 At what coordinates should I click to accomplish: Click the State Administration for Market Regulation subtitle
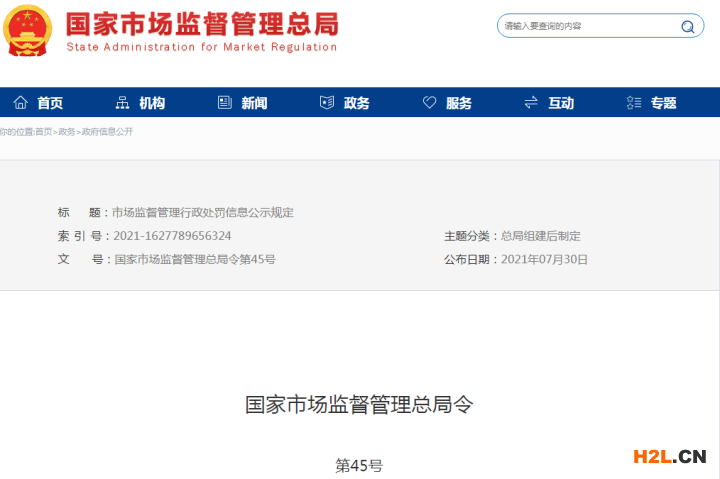tap(201, 47)
